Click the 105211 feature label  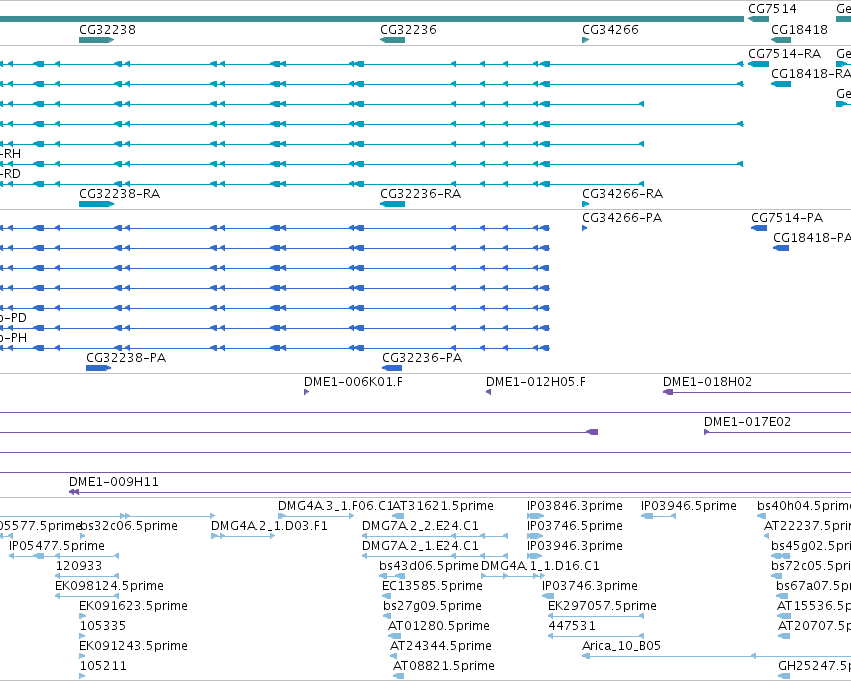pos(103,666)
